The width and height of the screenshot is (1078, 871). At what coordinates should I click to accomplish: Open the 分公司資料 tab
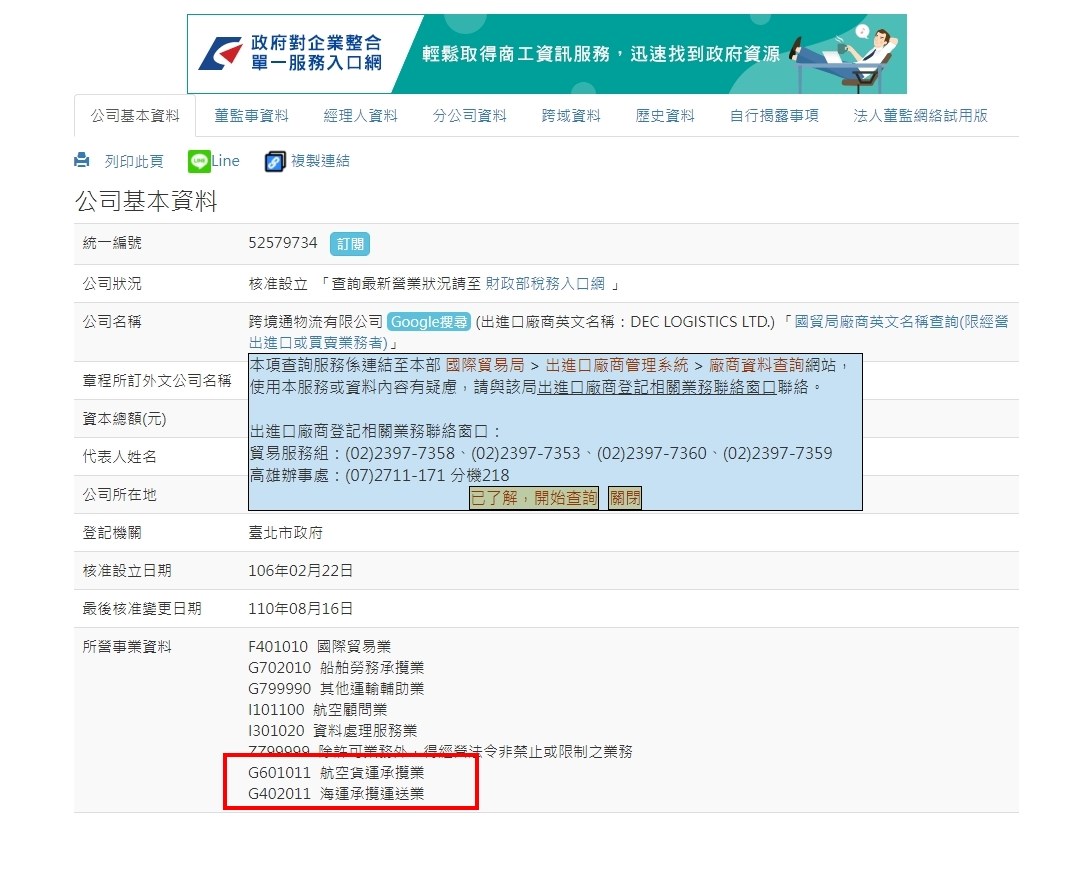coord(469,116)
